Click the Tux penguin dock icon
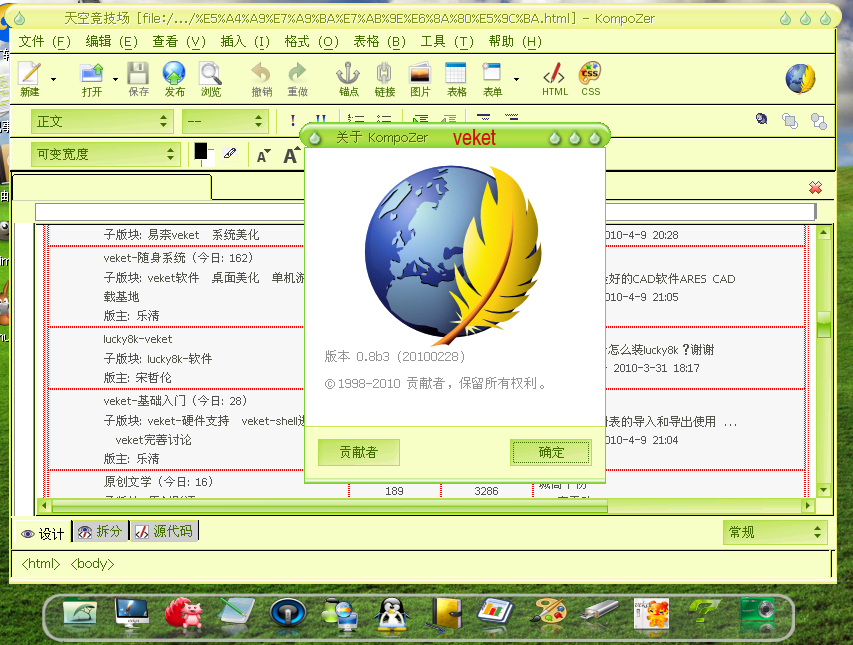 pos(392,615)
